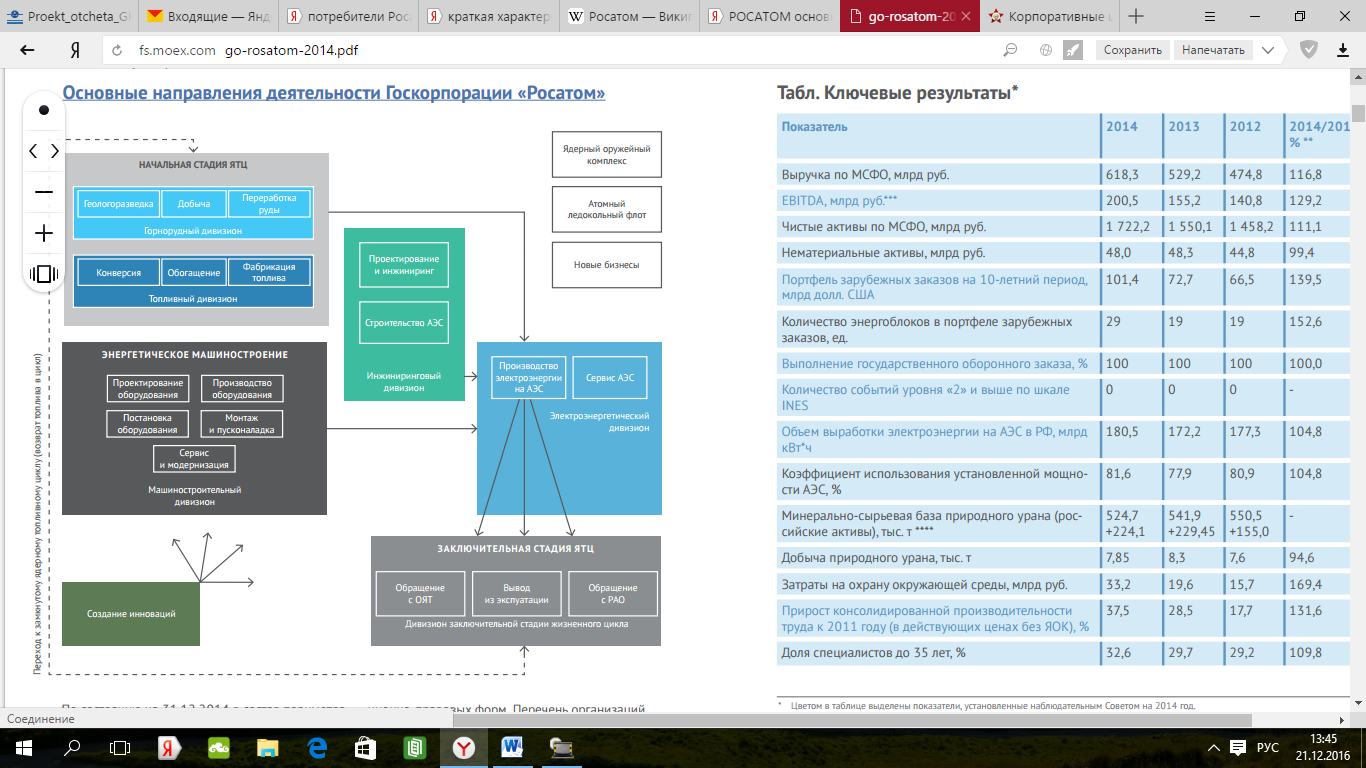
Task: Click Вывод из экспуатации box
Action: click(515, 593)
